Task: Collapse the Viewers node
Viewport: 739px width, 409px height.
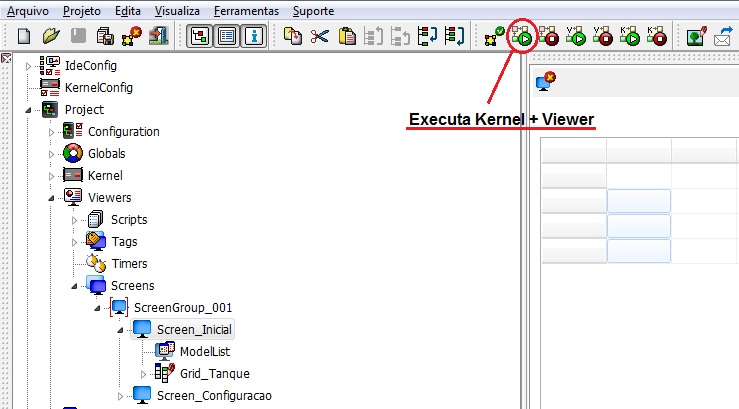Action: 51,198
